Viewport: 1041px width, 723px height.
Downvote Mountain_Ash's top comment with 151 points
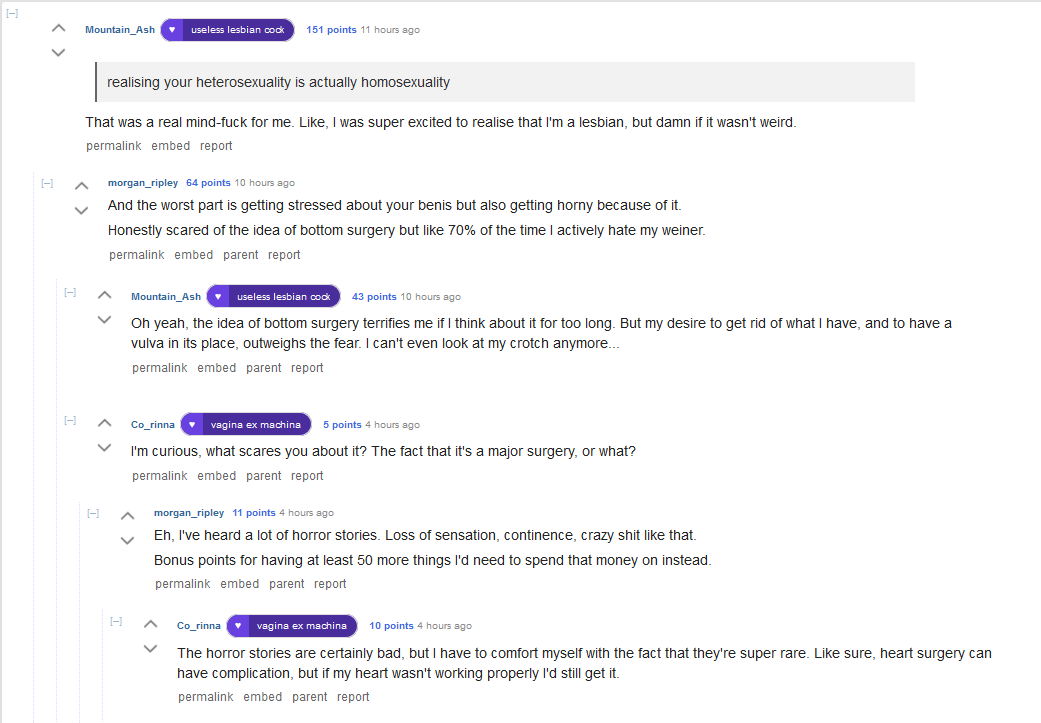click(58, 52)
